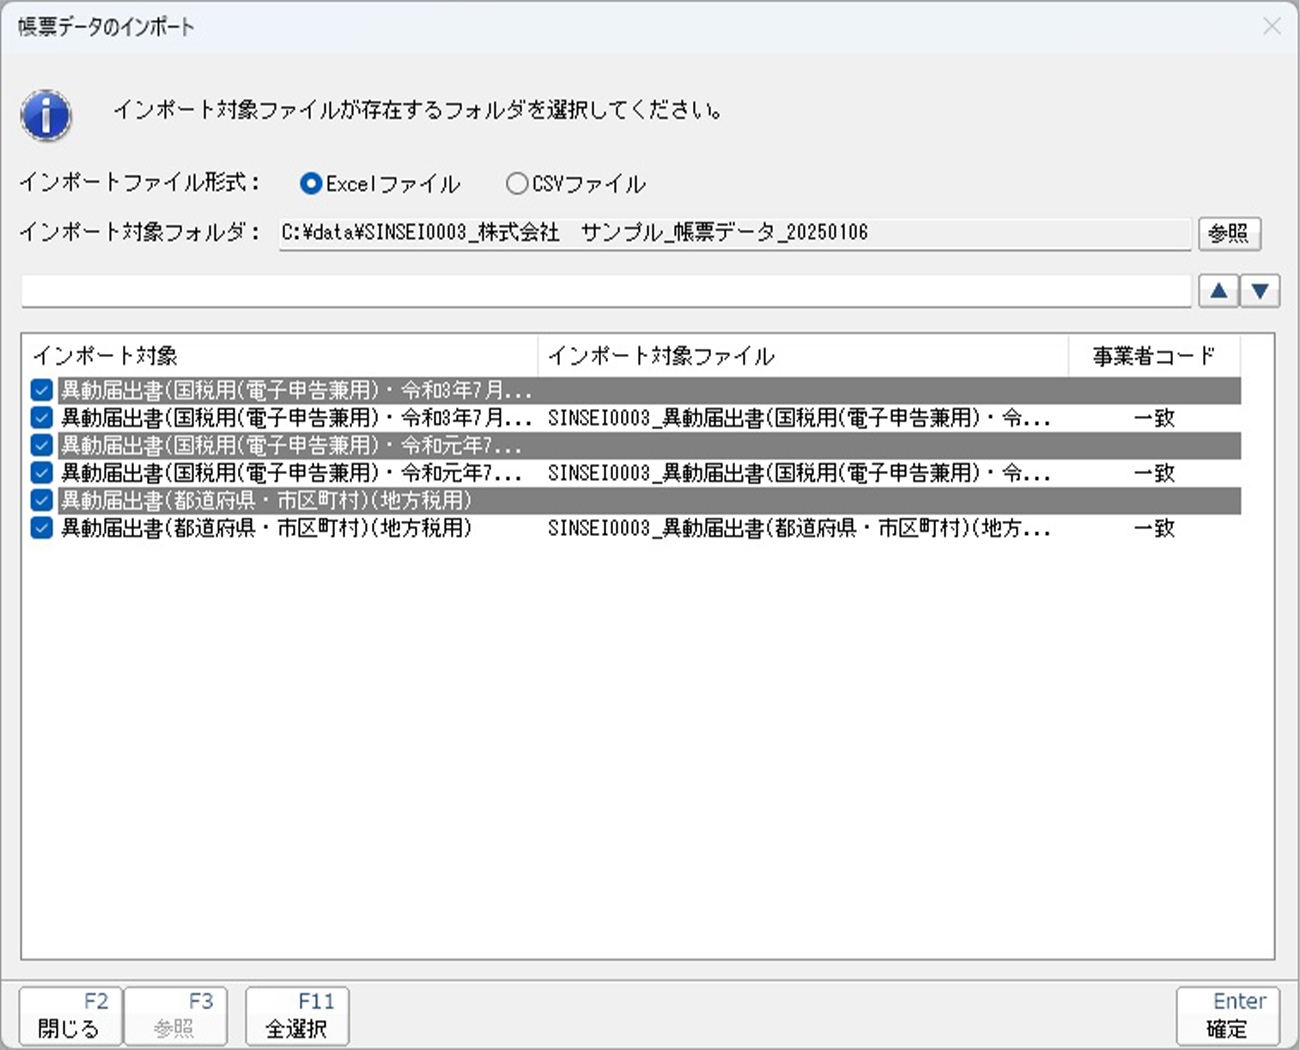Click the blue information icon
Image resolution: width=1300 pixels, height=1050 pixels.
point(46,115)
